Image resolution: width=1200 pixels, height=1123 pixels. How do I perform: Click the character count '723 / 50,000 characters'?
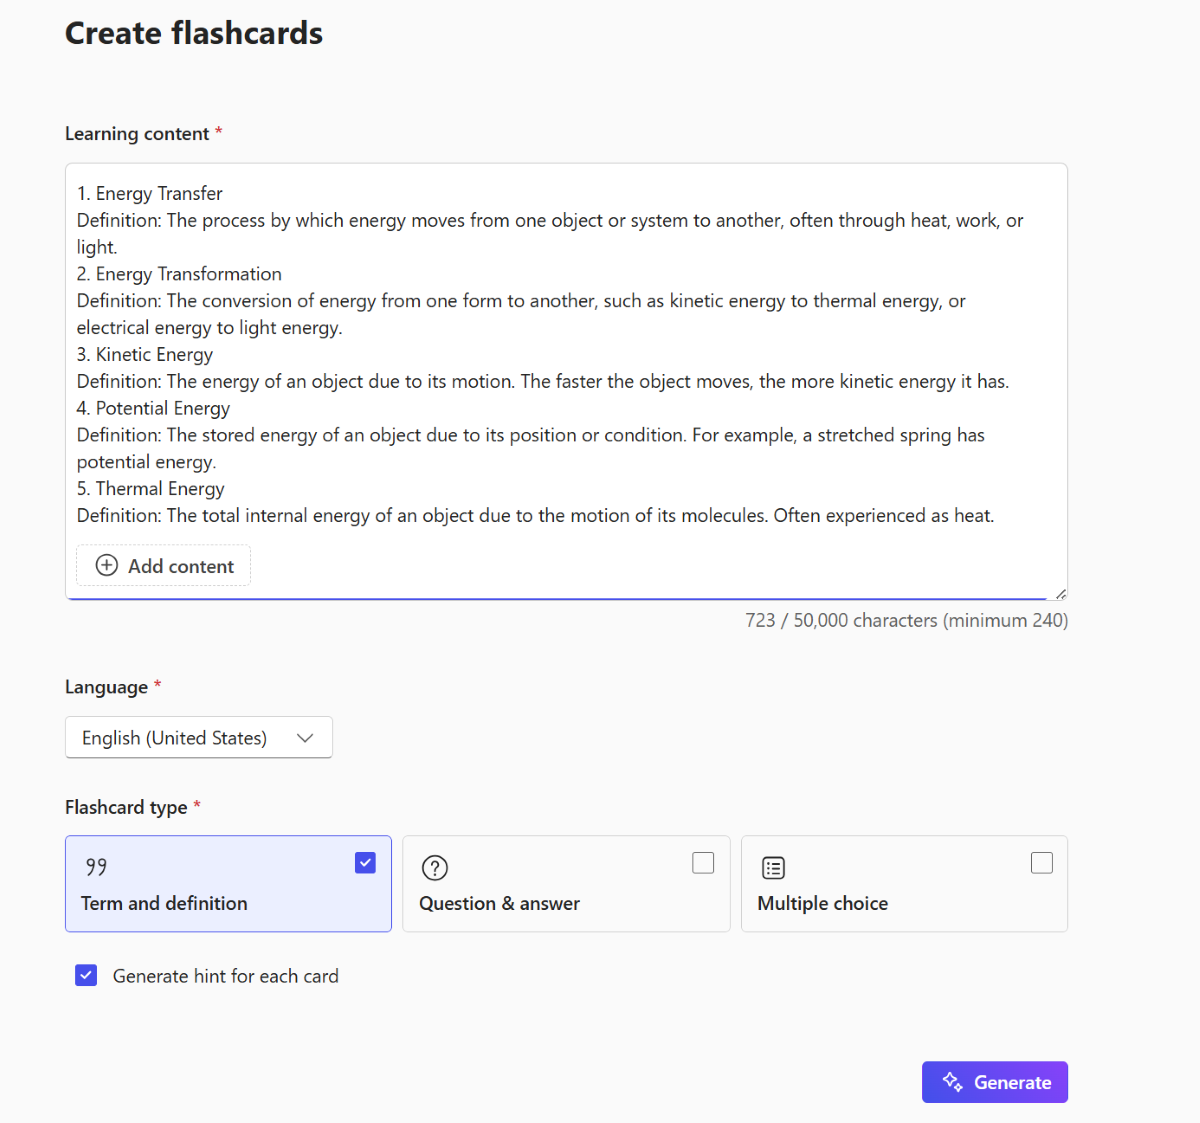point(841,620)
